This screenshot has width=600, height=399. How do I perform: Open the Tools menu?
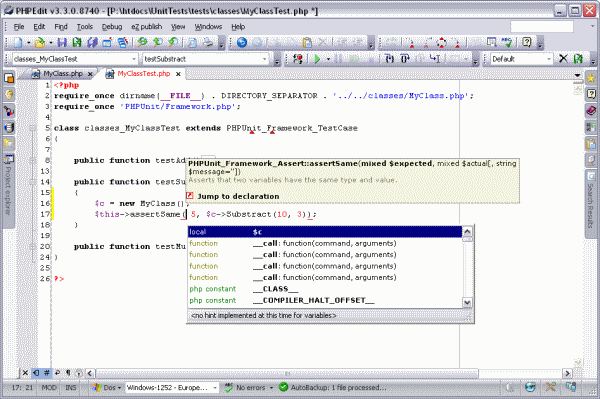tap(85, 27)
